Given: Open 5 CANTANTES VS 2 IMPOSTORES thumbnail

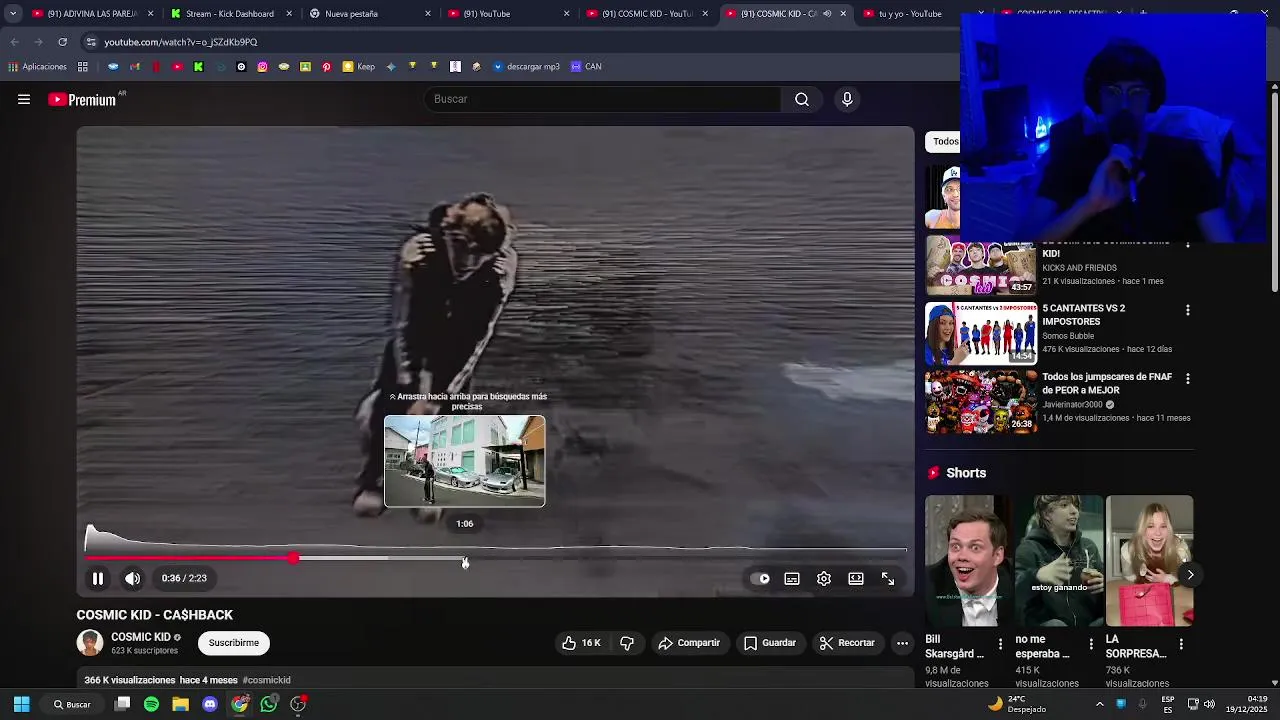Looking at the screenshot, I should click(x=981, y=334).
